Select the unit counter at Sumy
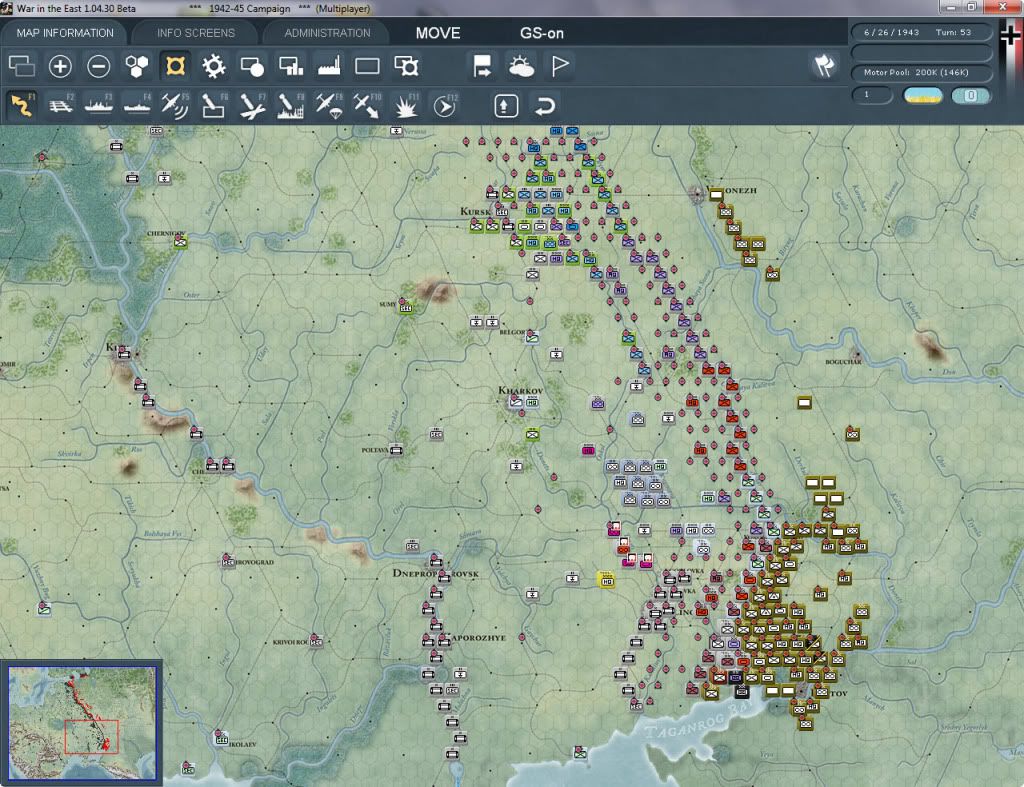 point(406,306)
